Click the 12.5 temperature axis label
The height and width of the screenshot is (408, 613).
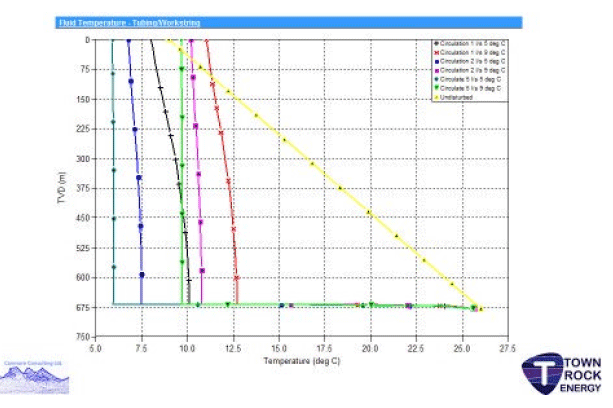pos(233,348)
